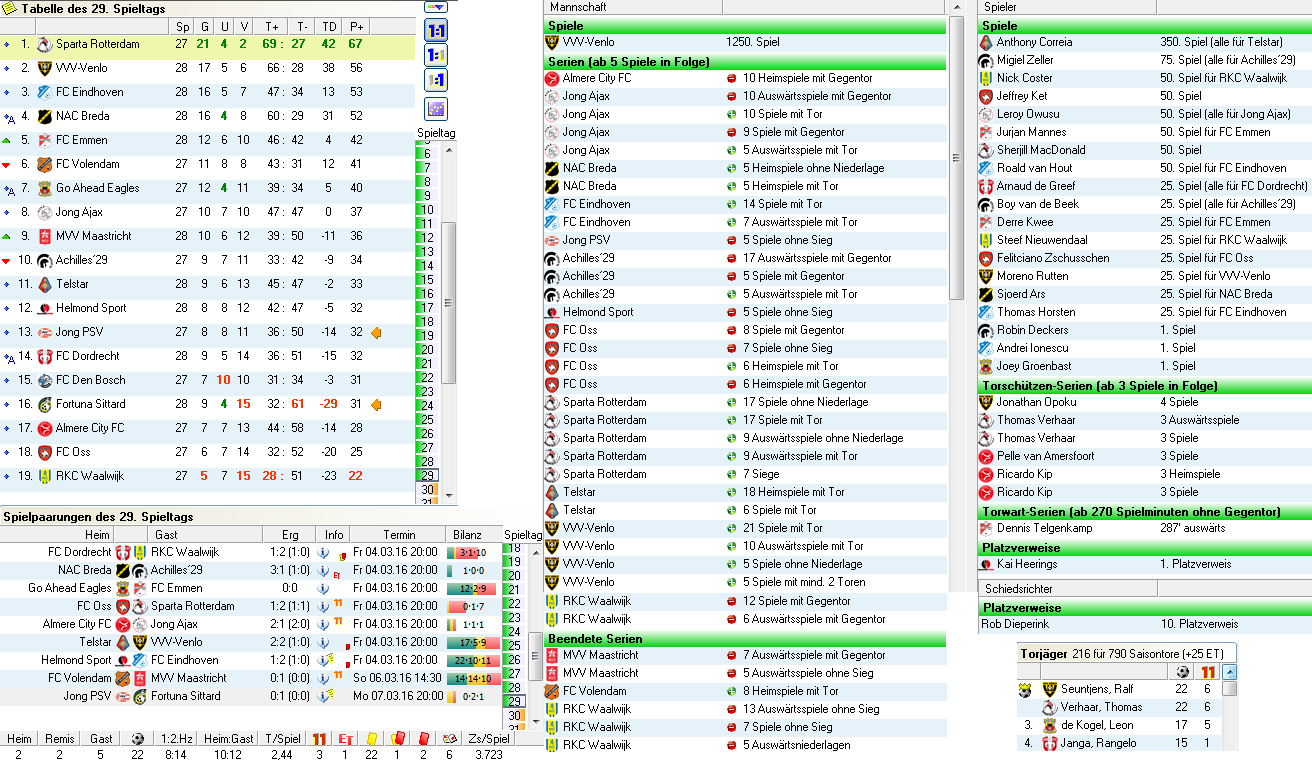
Task: Open info icon for Go Ahead Eagles match
Action: point(324,588)
